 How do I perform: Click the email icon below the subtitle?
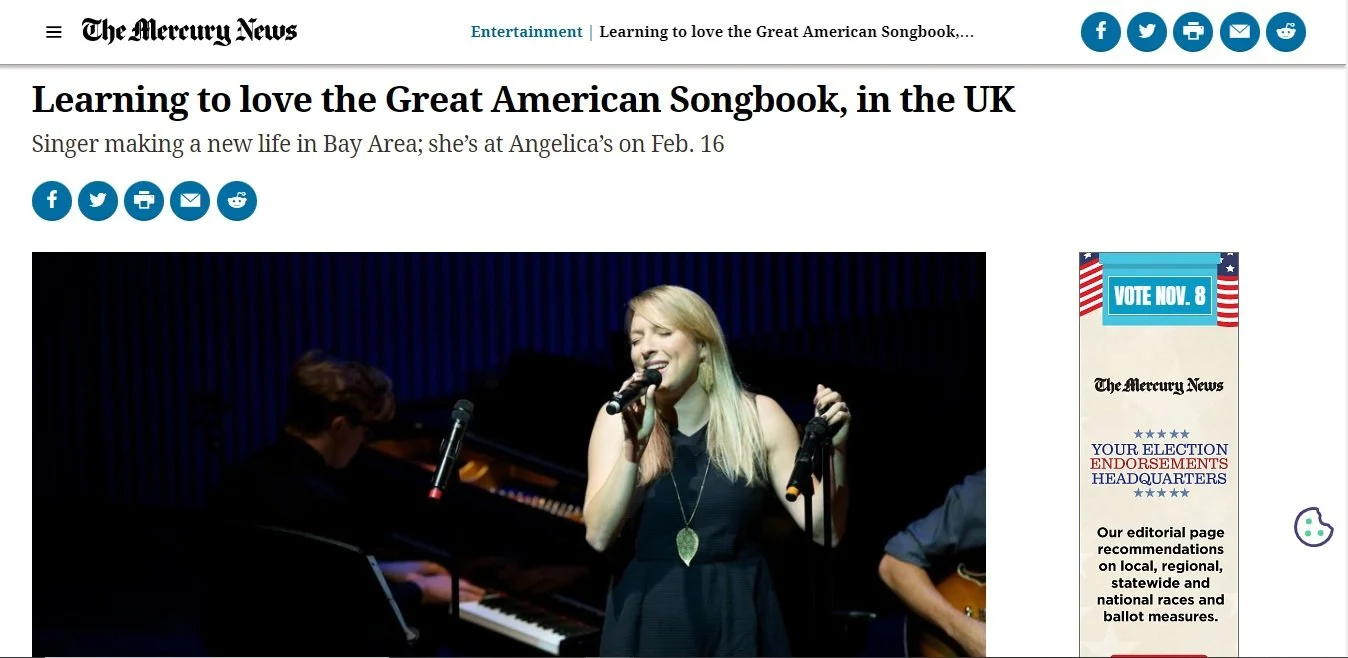pyautogui.click(x=190, y=201)
